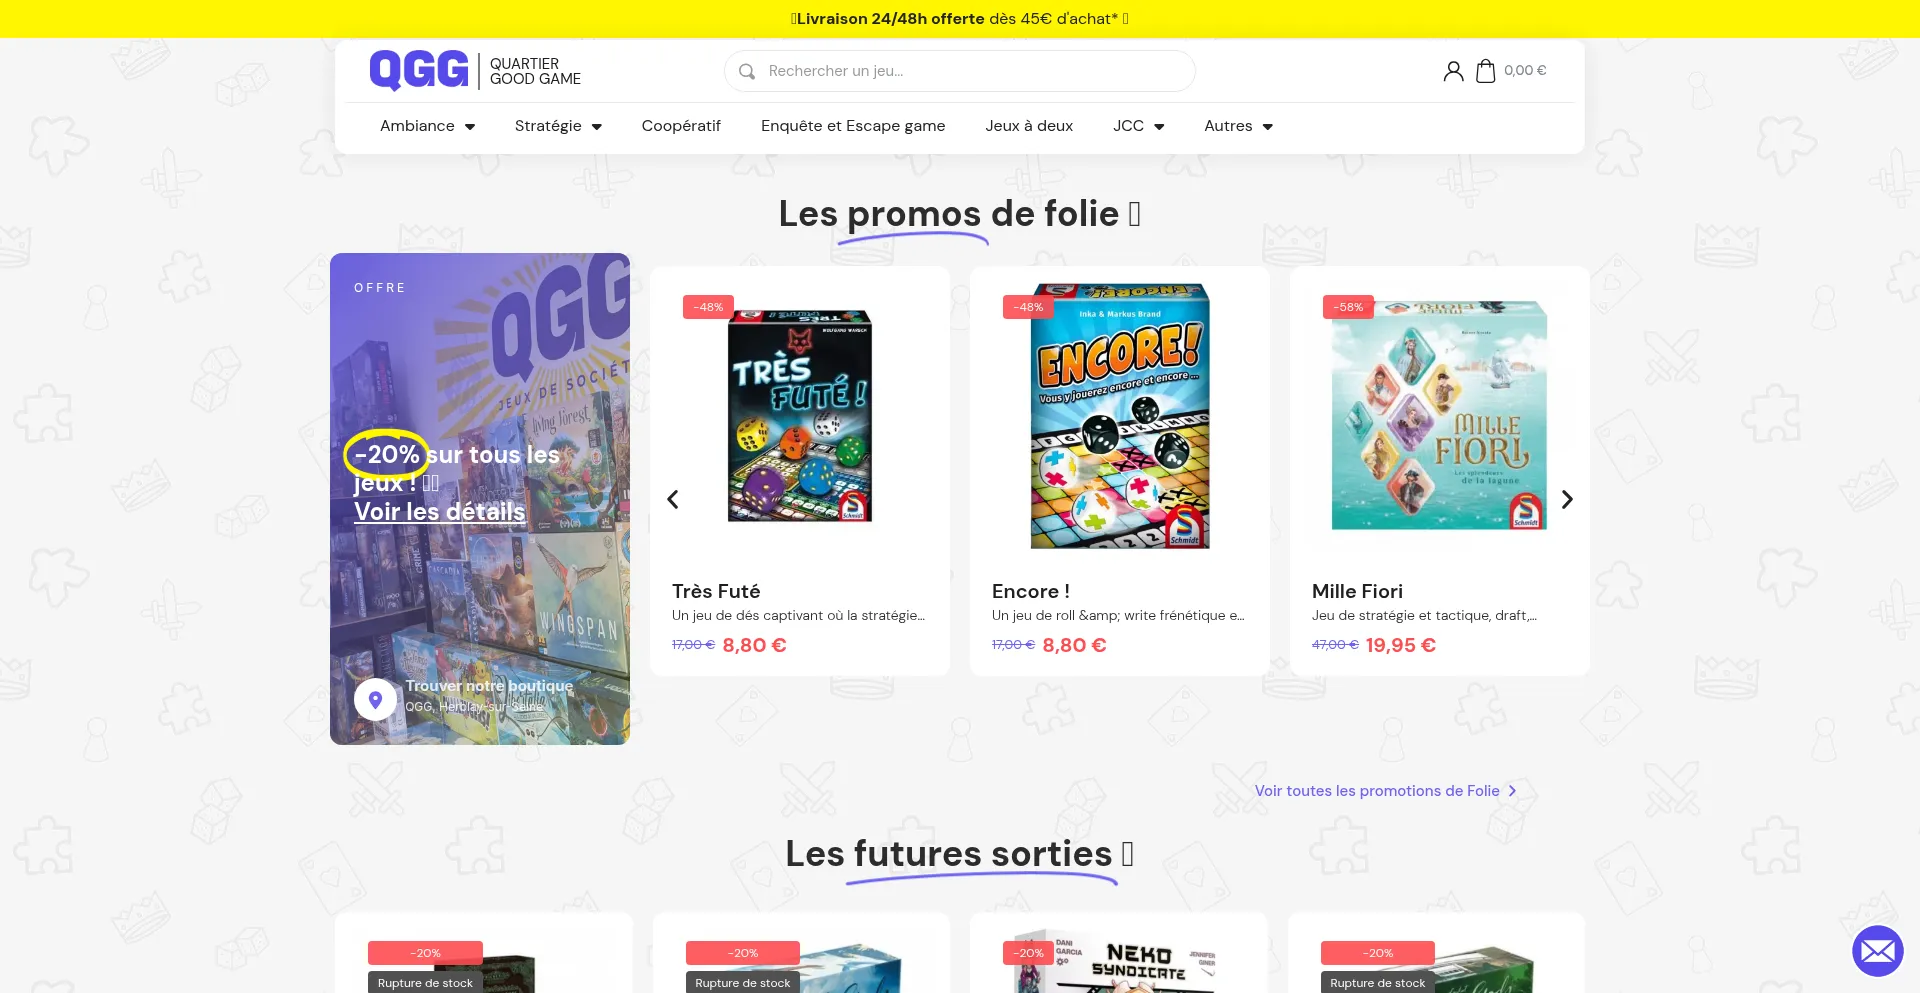Screen dimensions: 1920x993
Task: Click the search magnifier icon
Action: 746,71
